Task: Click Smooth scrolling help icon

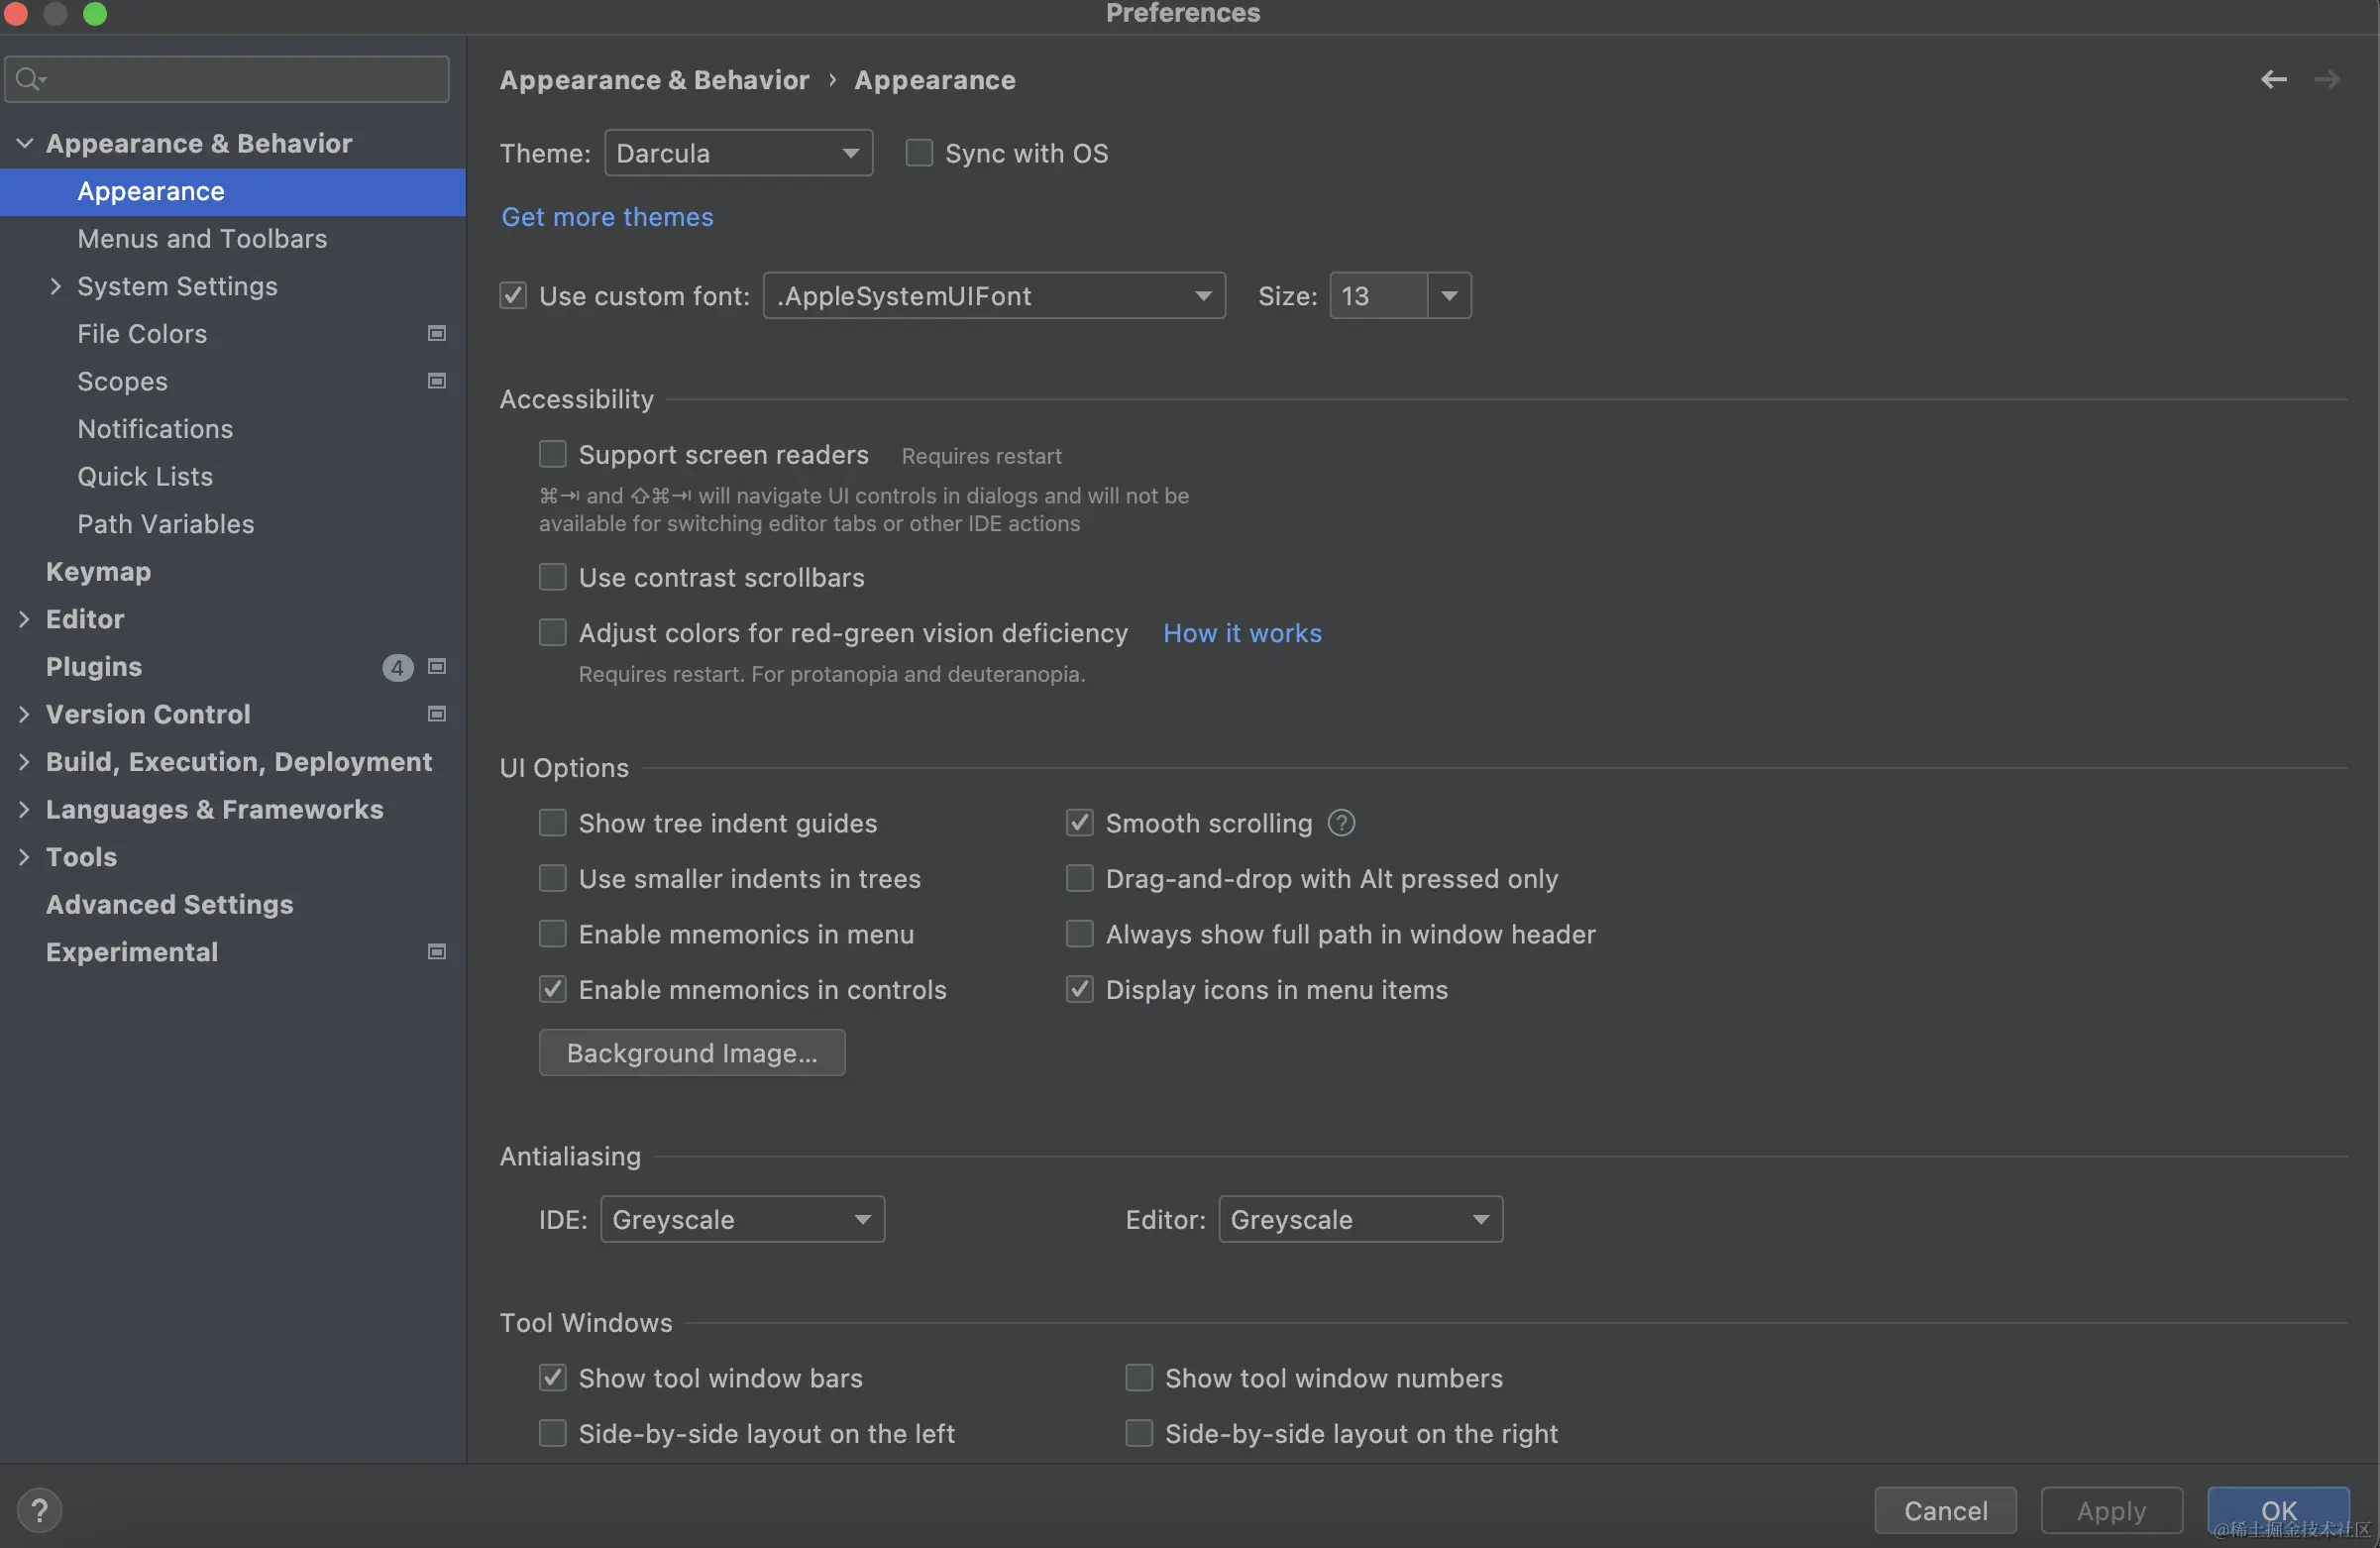Action: (1341, 823)
